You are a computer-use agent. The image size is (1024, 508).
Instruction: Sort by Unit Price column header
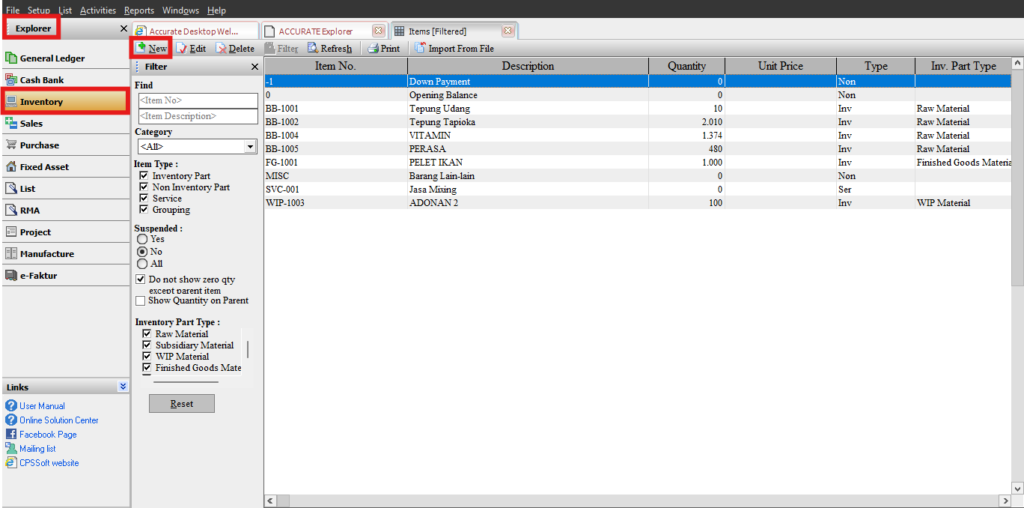point(780,66)
